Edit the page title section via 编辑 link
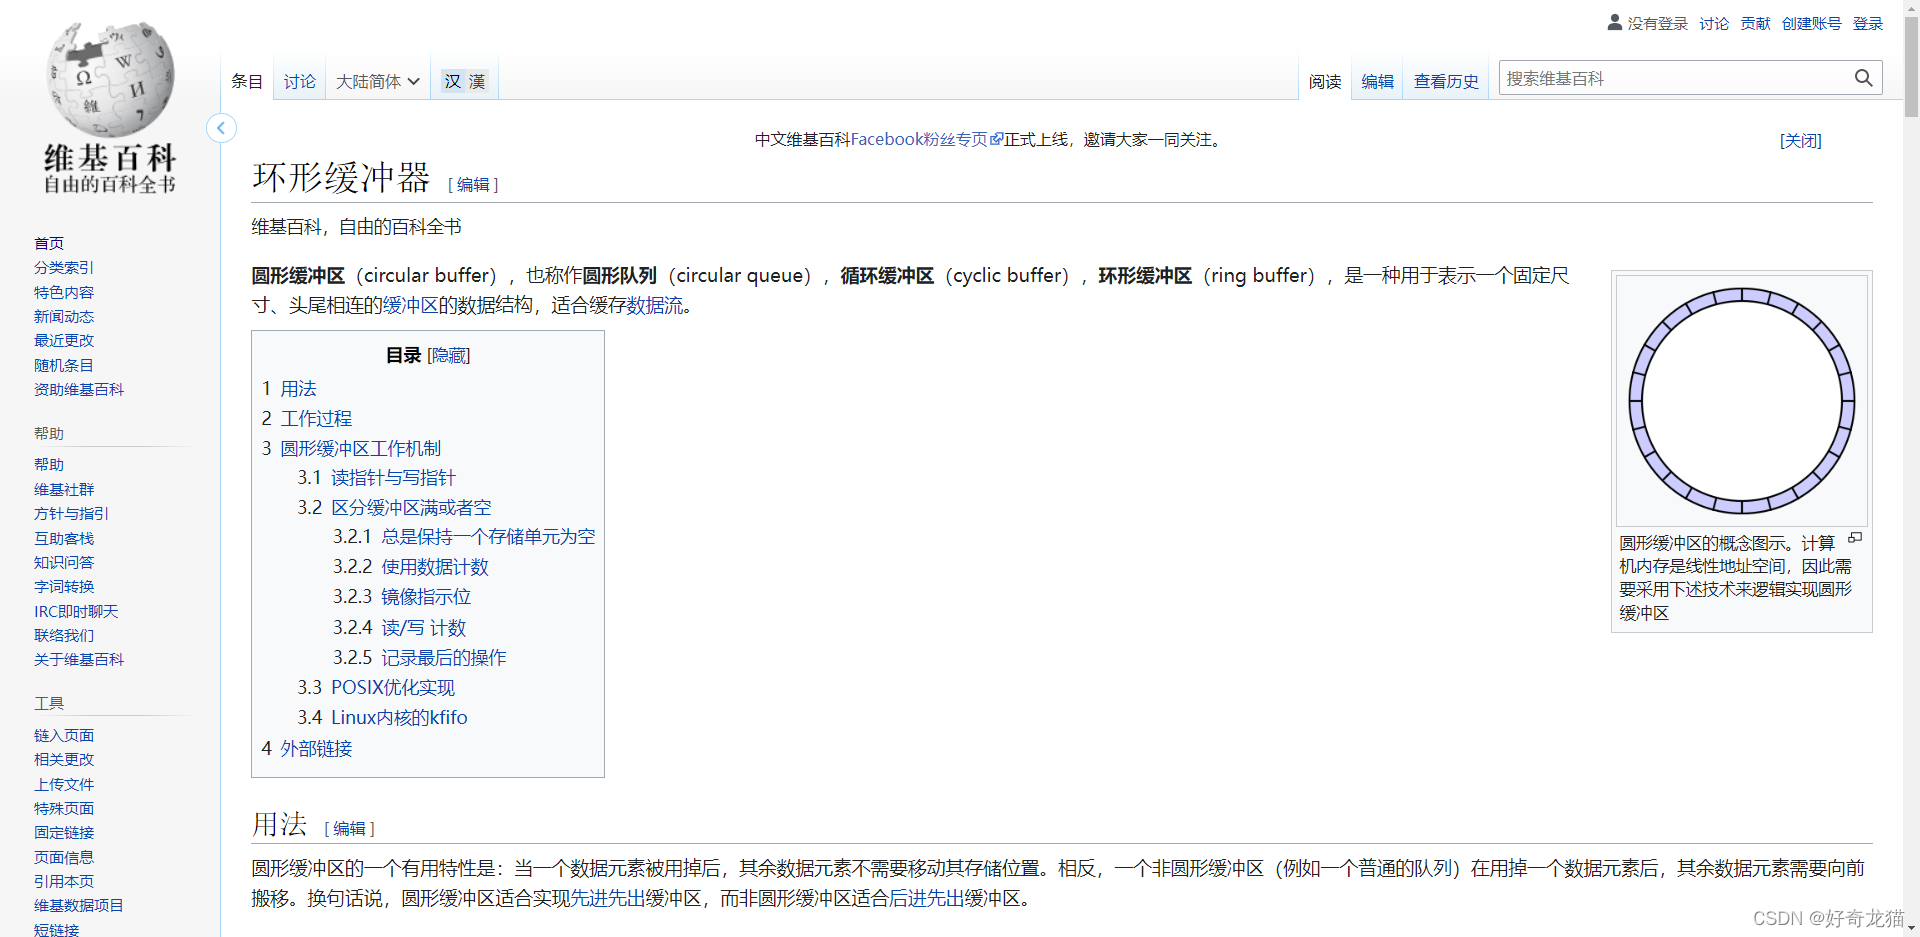Viewport: 1920px width, 937px height. click(473, 185)
